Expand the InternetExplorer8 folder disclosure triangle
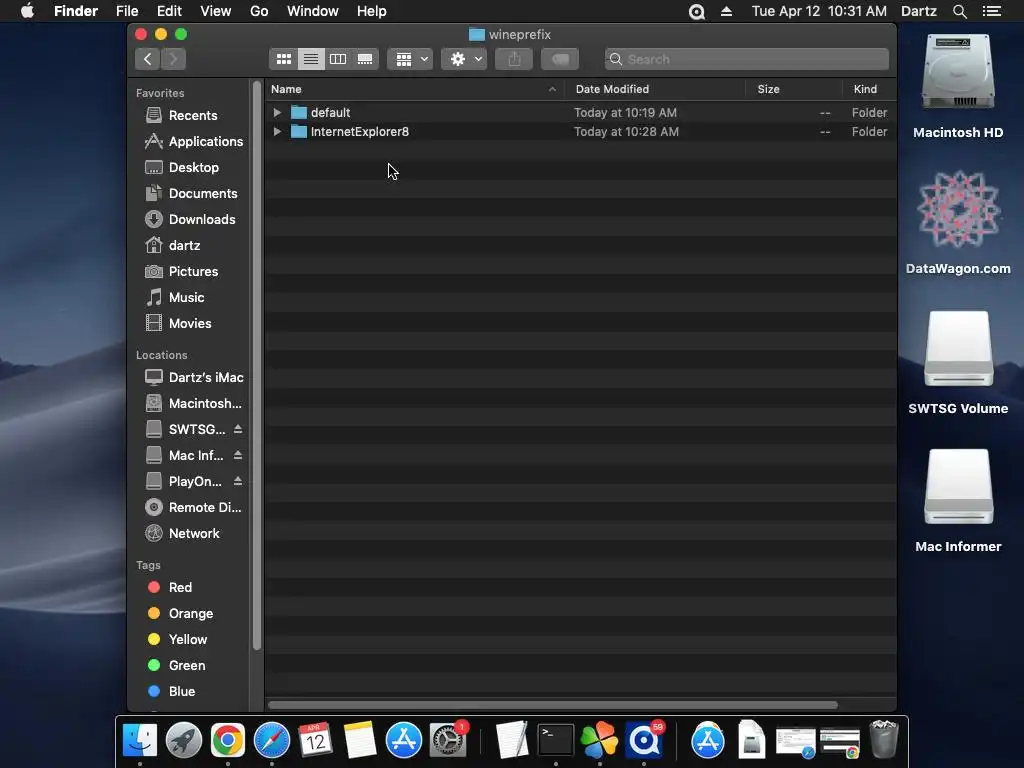The height and width of the screenshot is (768, 1024). (x=277, y=131)
